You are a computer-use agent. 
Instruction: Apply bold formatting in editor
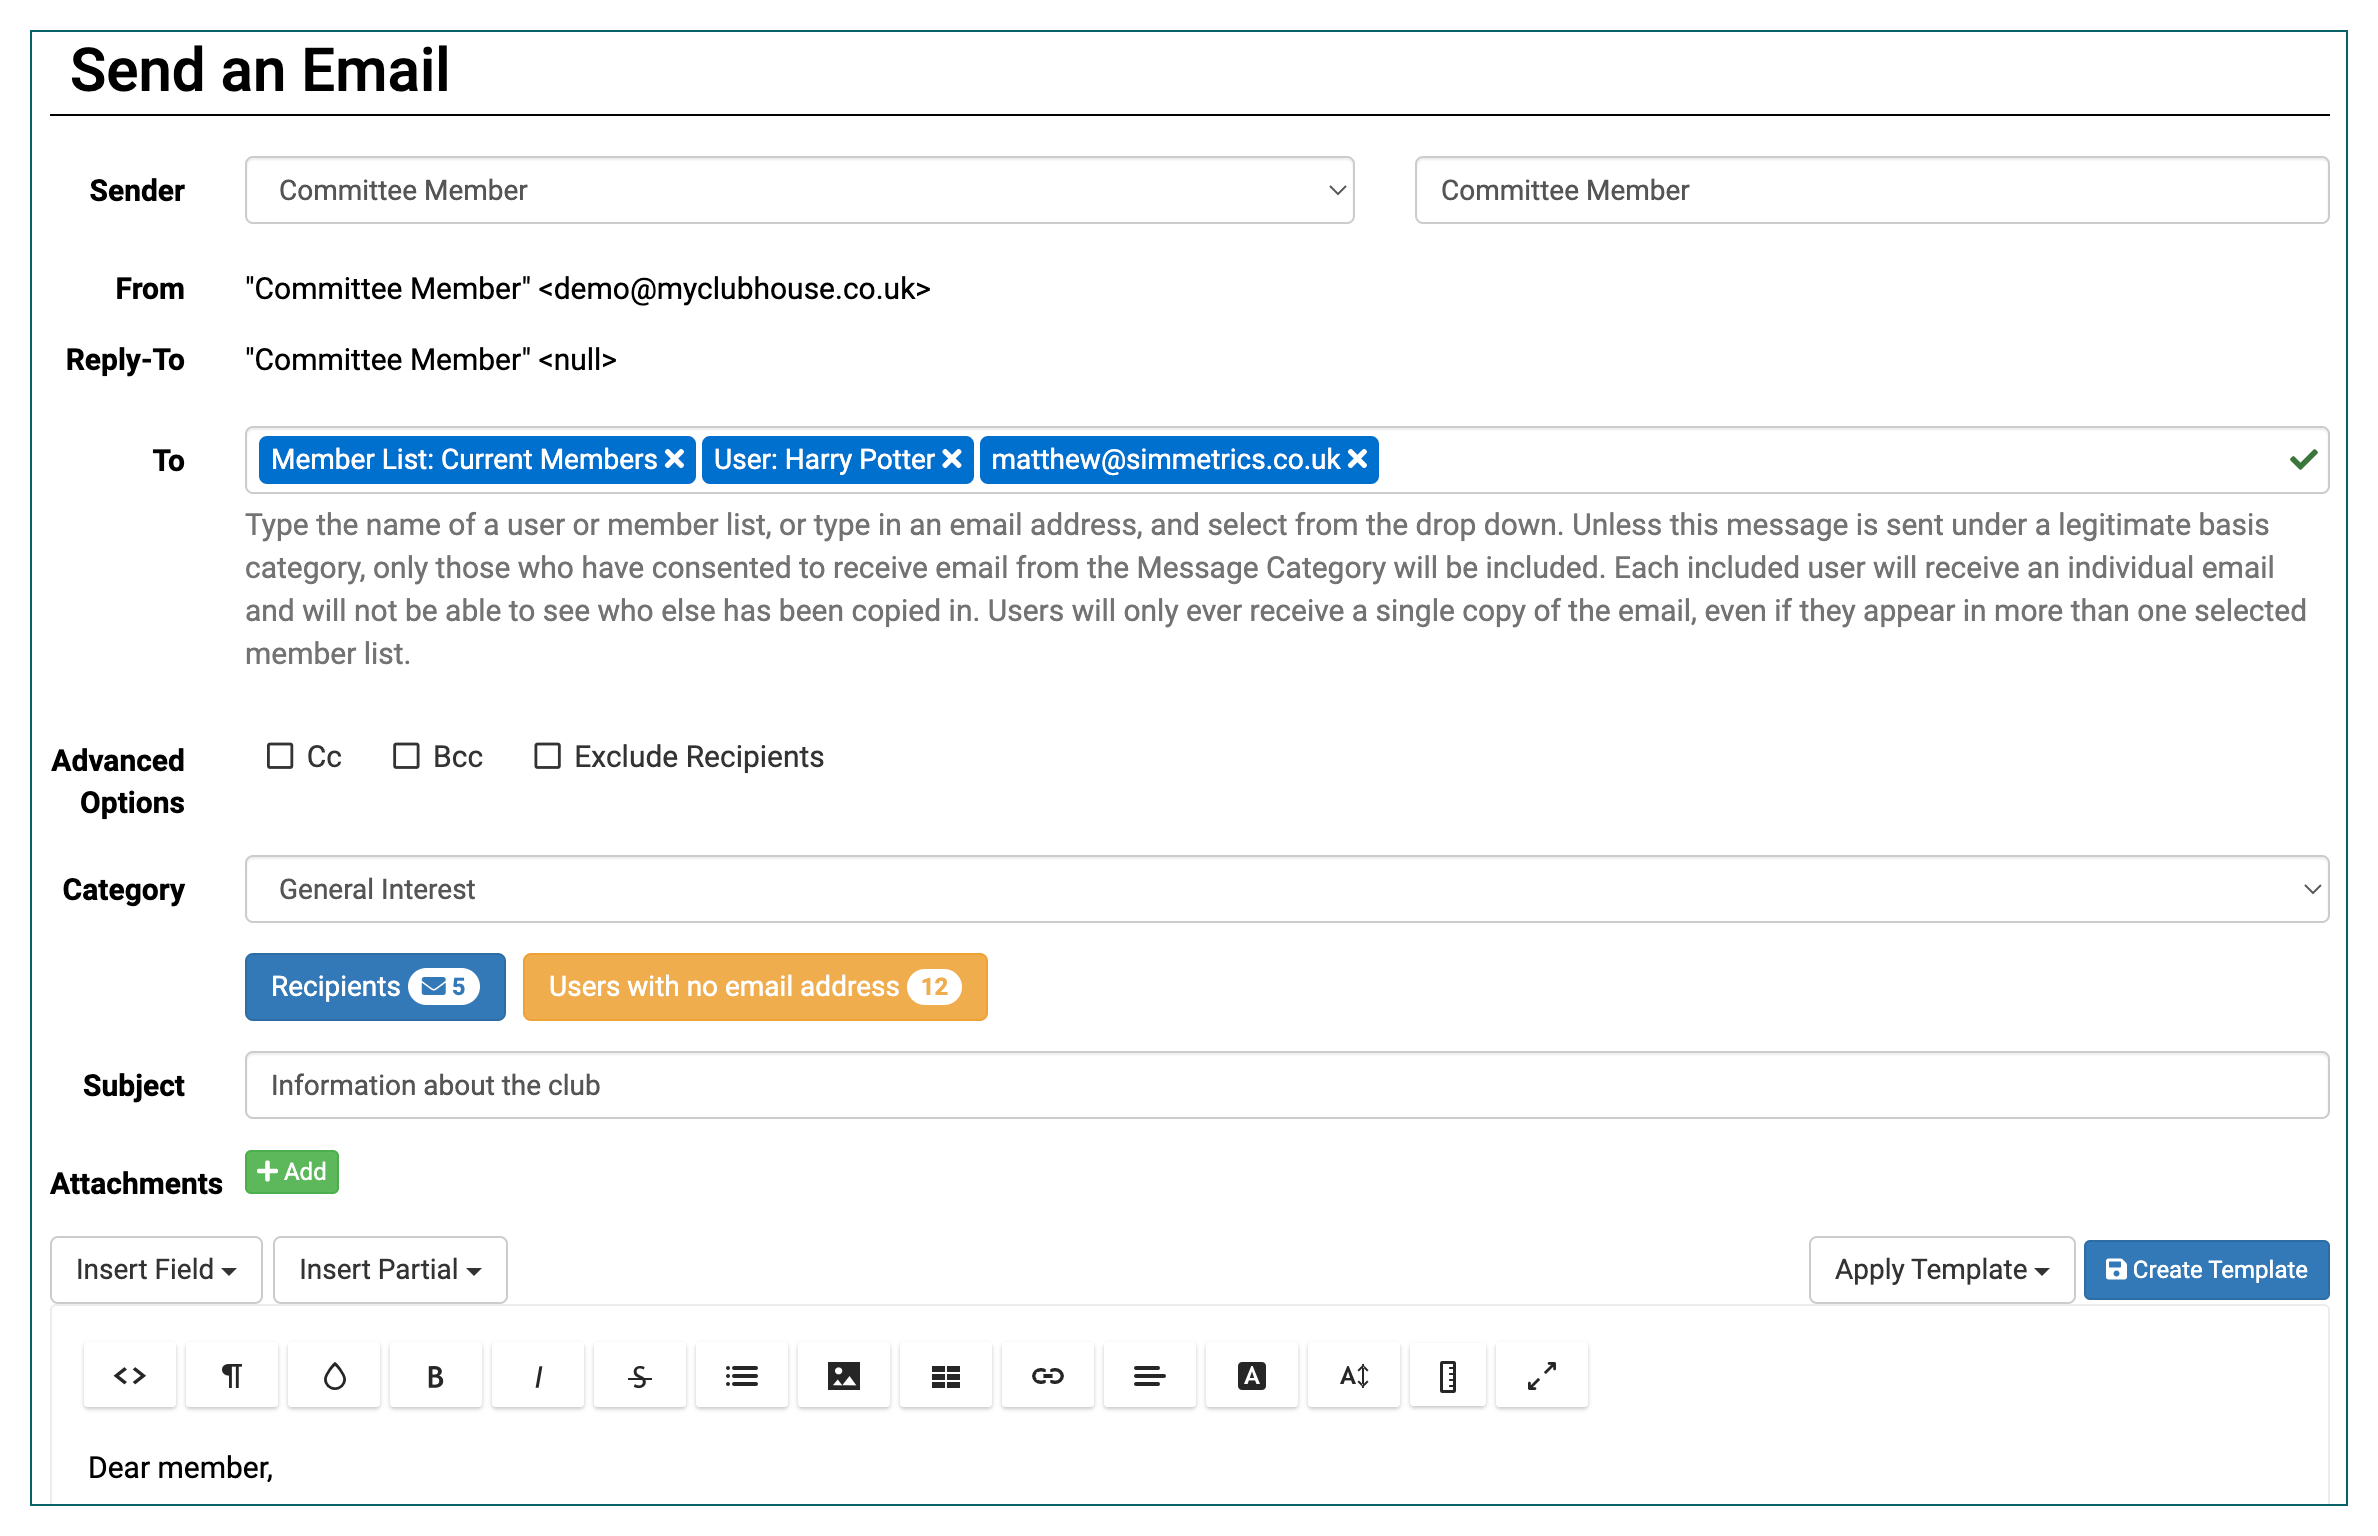click(x=436, y=1376)
